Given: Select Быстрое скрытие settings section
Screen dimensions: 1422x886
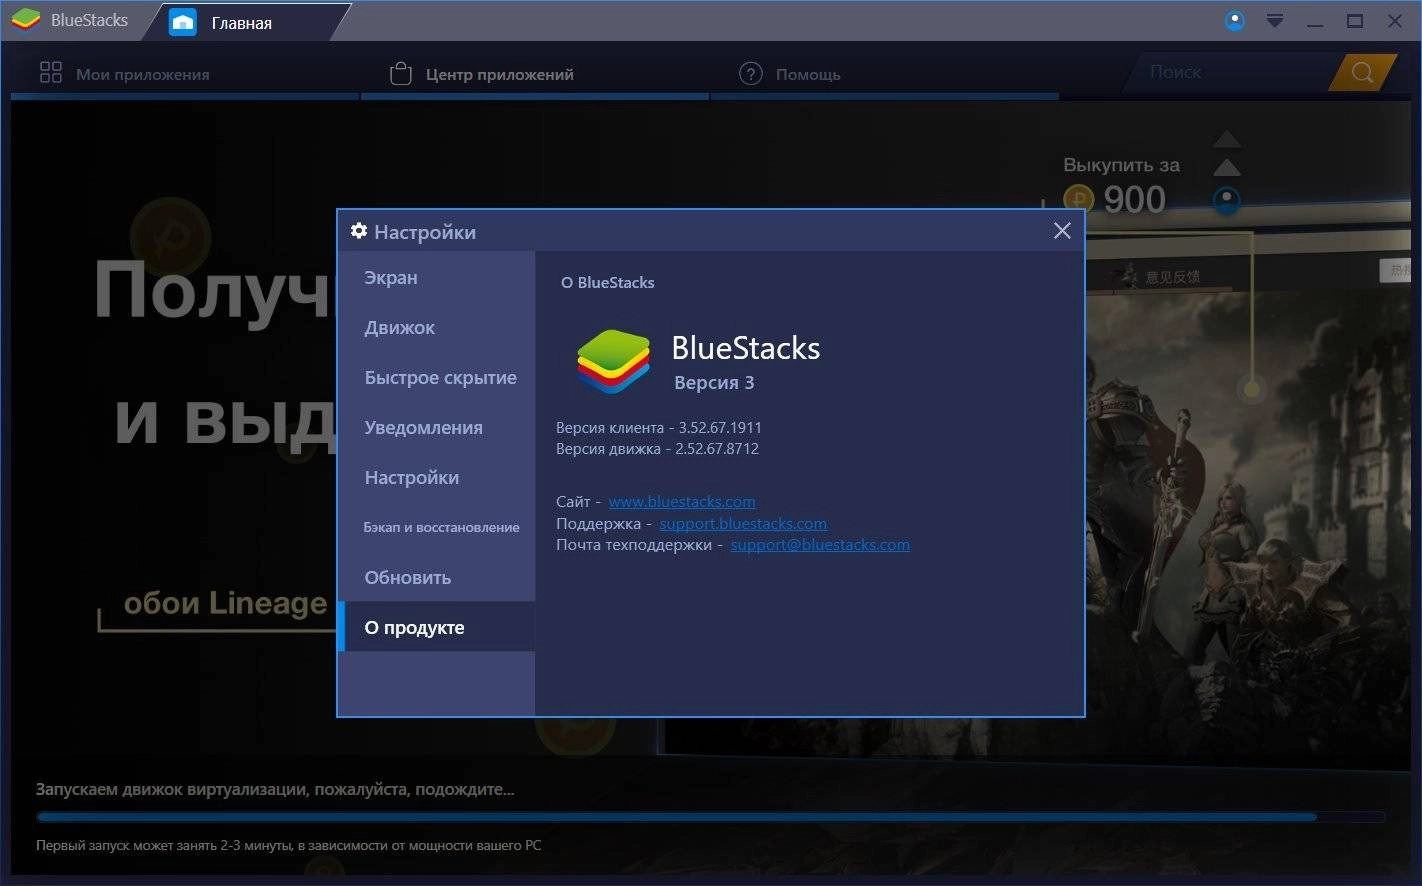Looking at the screenshot, I should pyautogui.click(x=436, y=377).
